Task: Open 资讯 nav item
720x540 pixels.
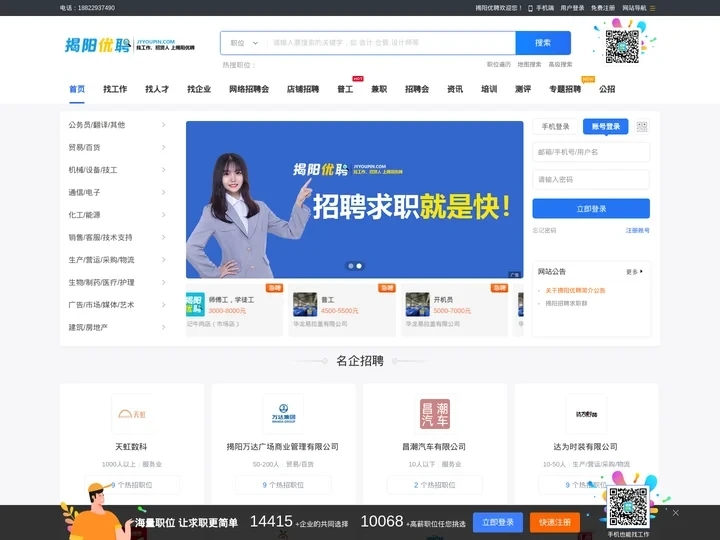Action: [x=455, y=89]
